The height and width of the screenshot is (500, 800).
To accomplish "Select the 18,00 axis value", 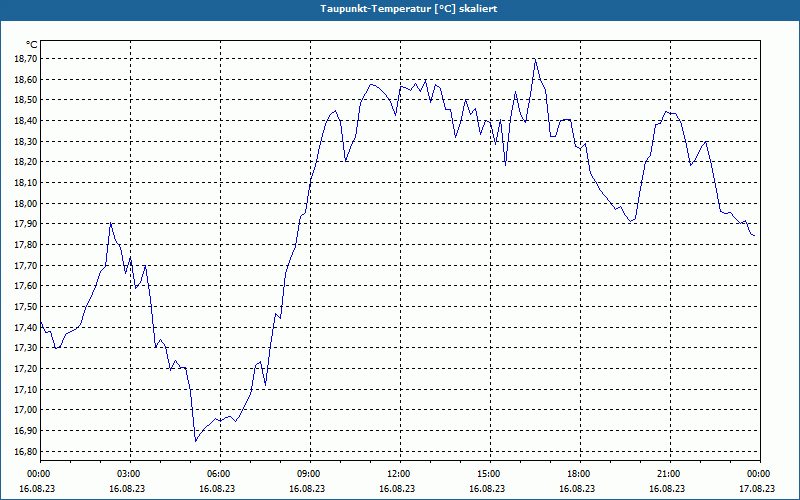I will [26, 204].
